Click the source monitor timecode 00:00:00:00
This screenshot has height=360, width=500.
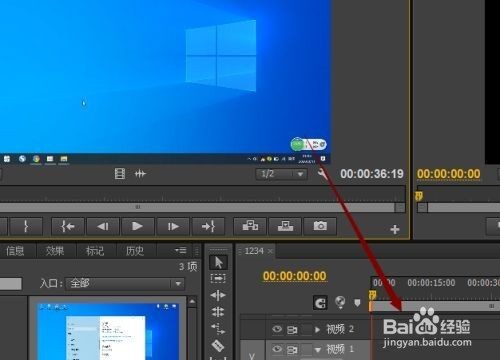coord(448,174)
